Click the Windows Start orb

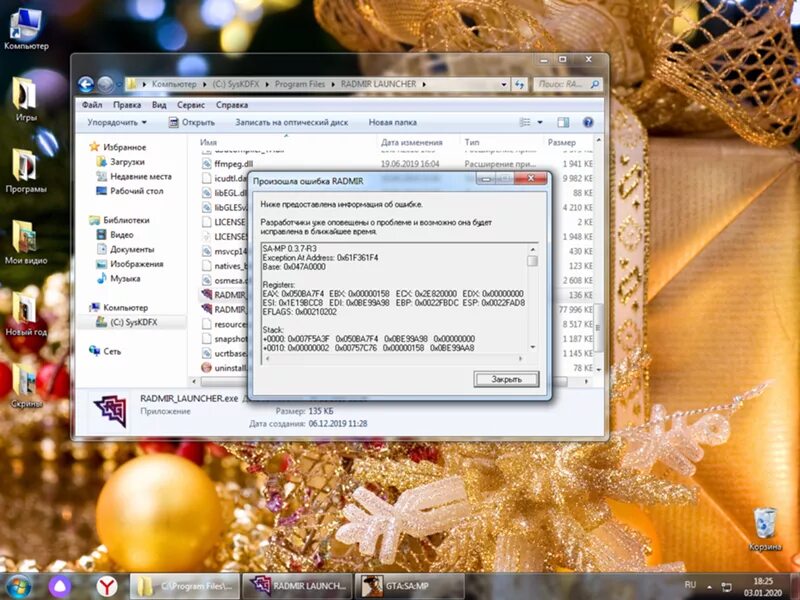pos(19,586)
